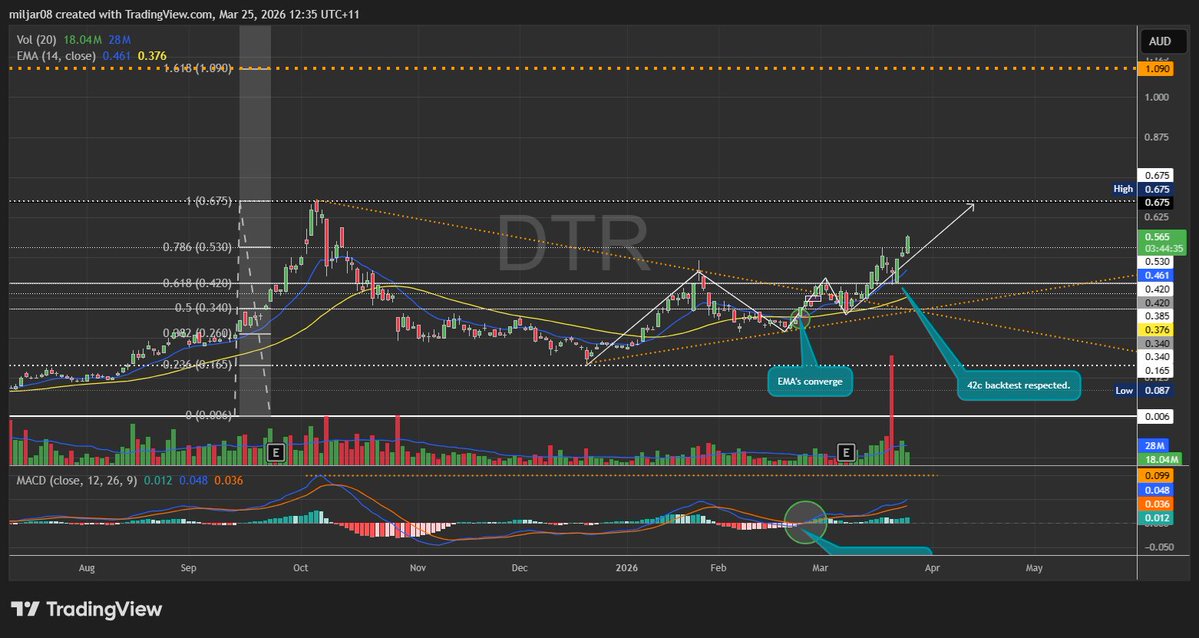Click the earnings 'E' marker near September
Screen dimensions: 1199x638
point(277,453)
